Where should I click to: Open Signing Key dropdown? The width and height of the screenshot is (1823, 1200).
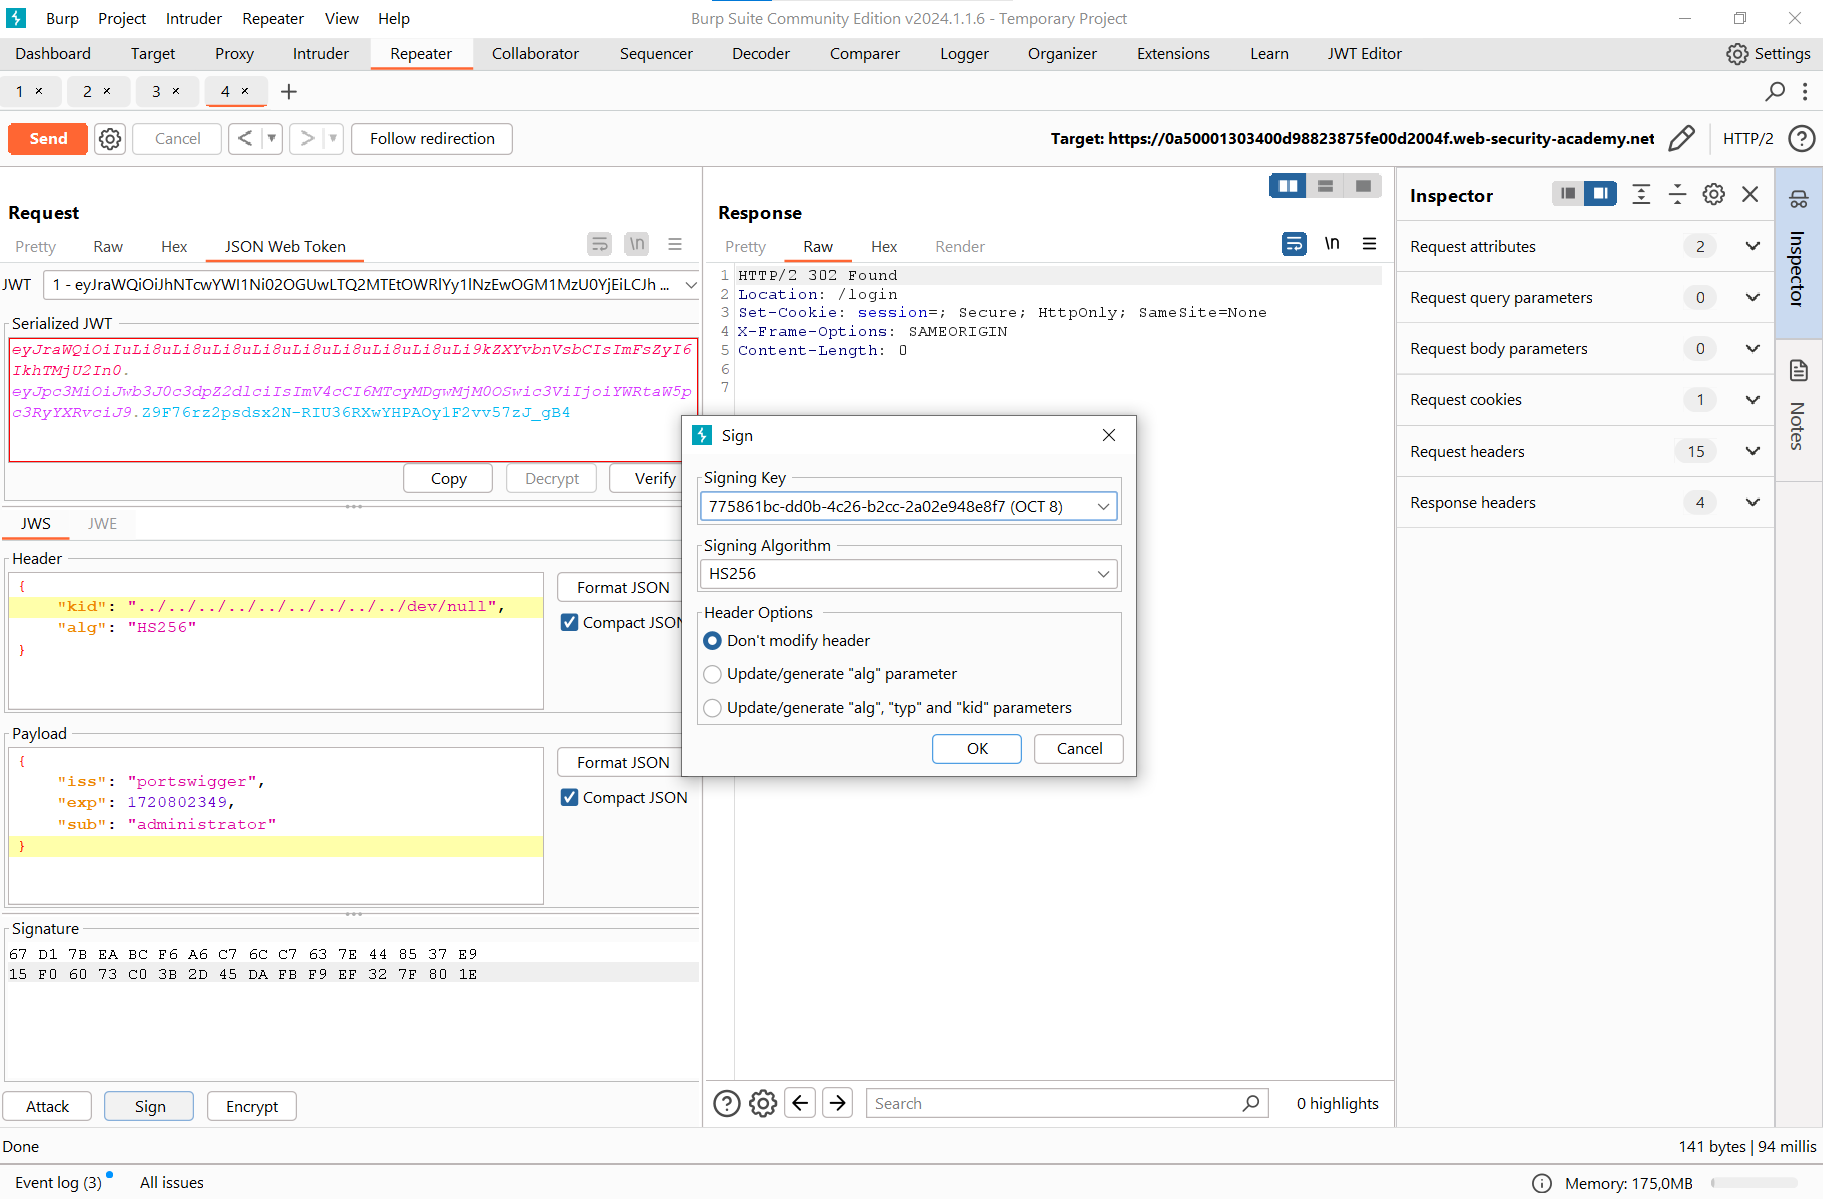click(908, 506)
